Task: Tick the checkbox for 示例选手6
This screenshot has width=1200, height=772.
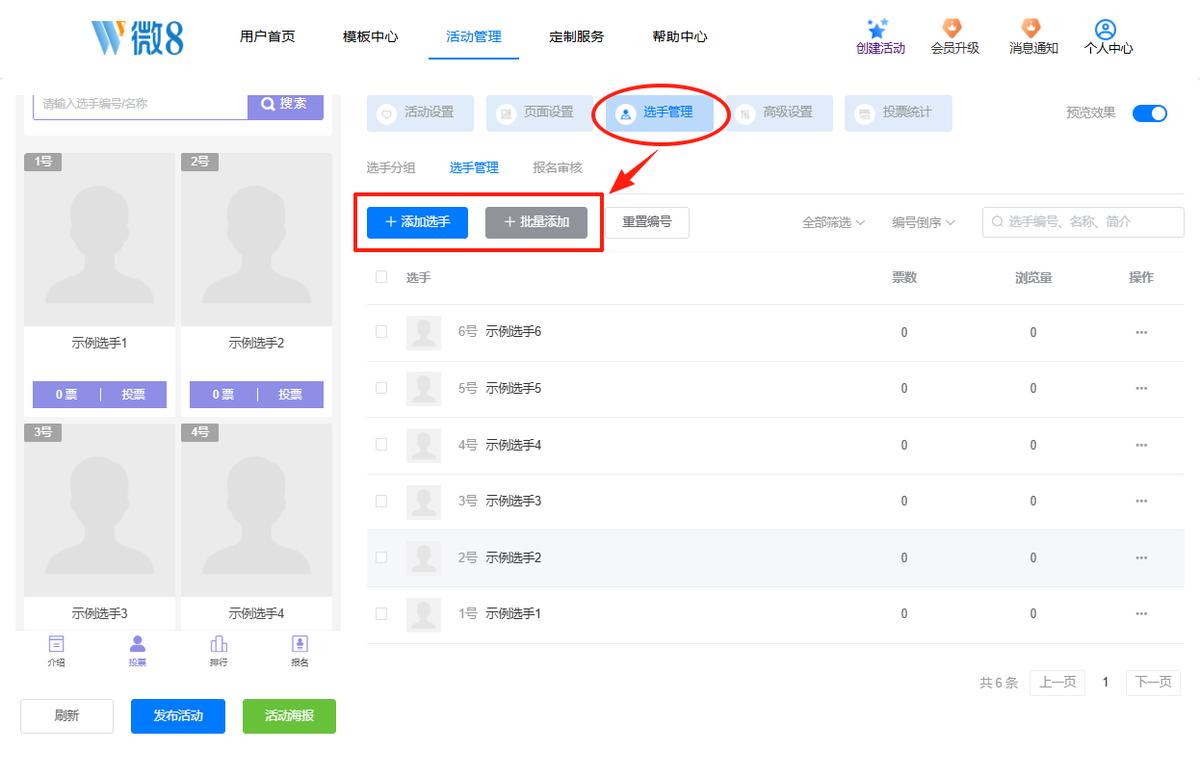Action: coord(381,332)
